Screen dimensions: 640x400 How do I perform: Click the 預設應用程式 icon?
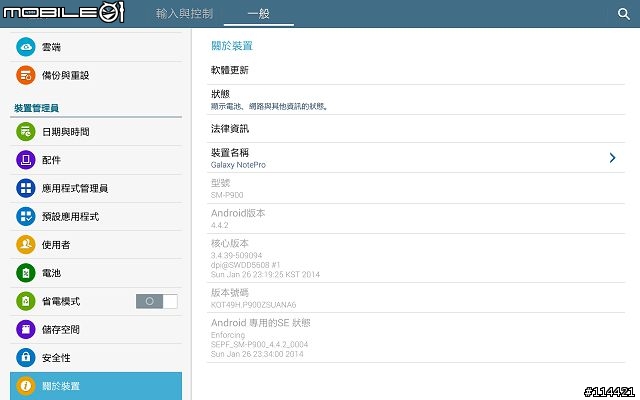(26, 216)
